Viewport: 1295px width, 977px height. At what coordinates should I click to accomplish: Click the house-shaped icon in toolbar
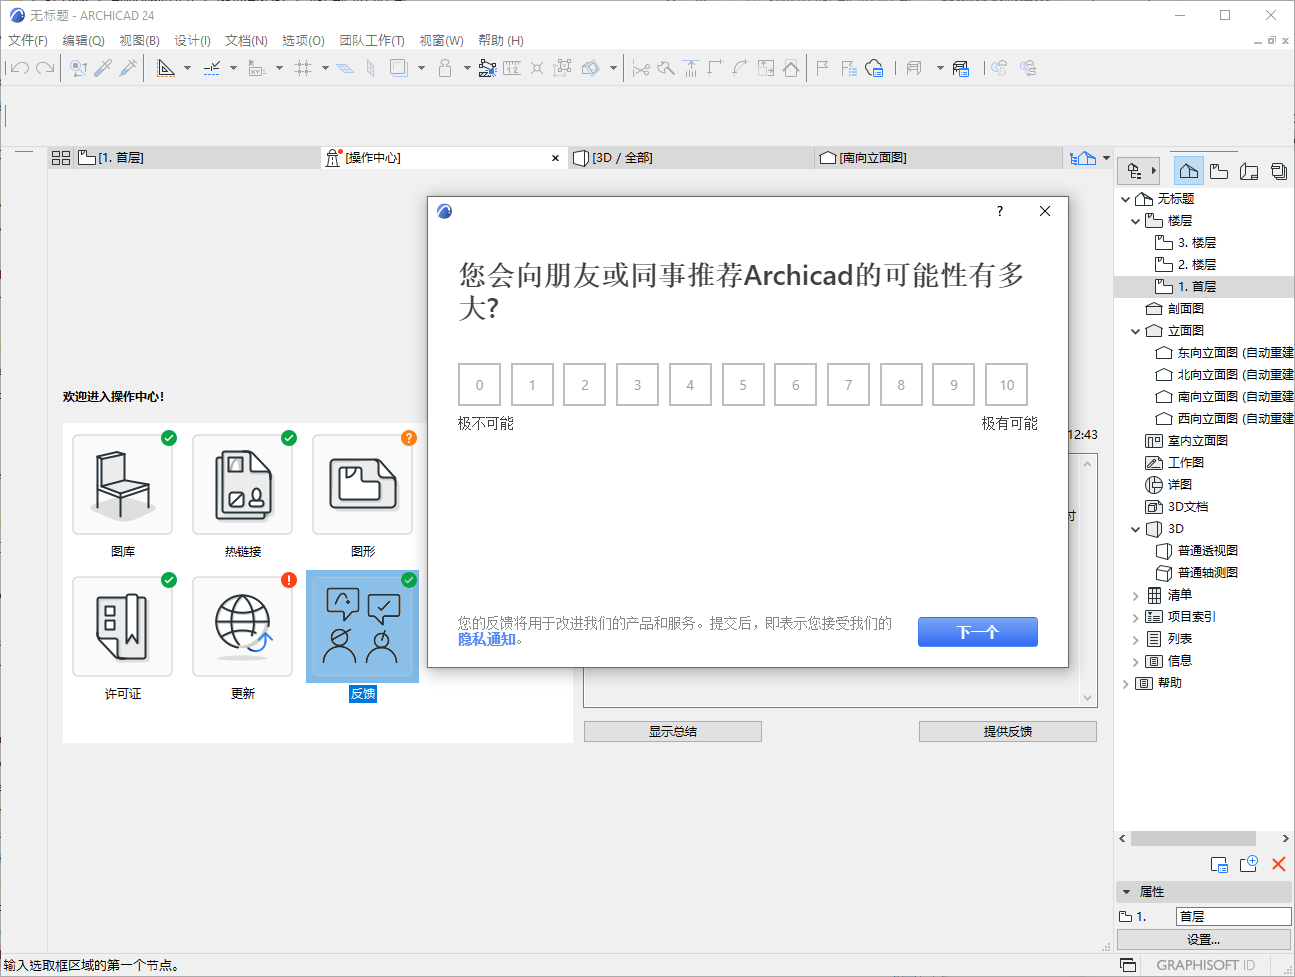point(791,68)
